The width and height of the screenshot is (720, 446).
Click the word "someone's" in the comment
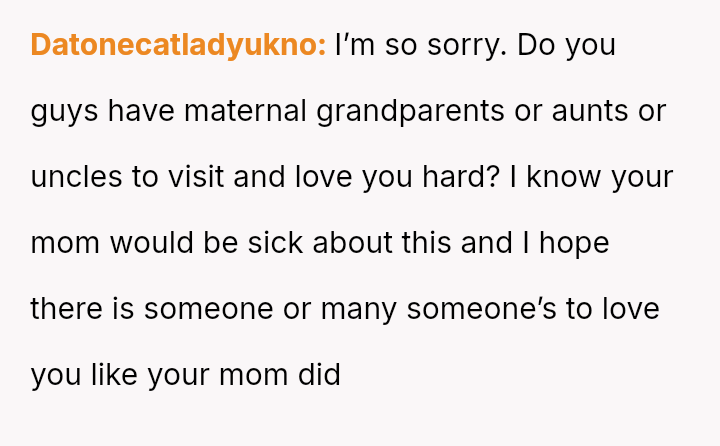tap(481, 309)
